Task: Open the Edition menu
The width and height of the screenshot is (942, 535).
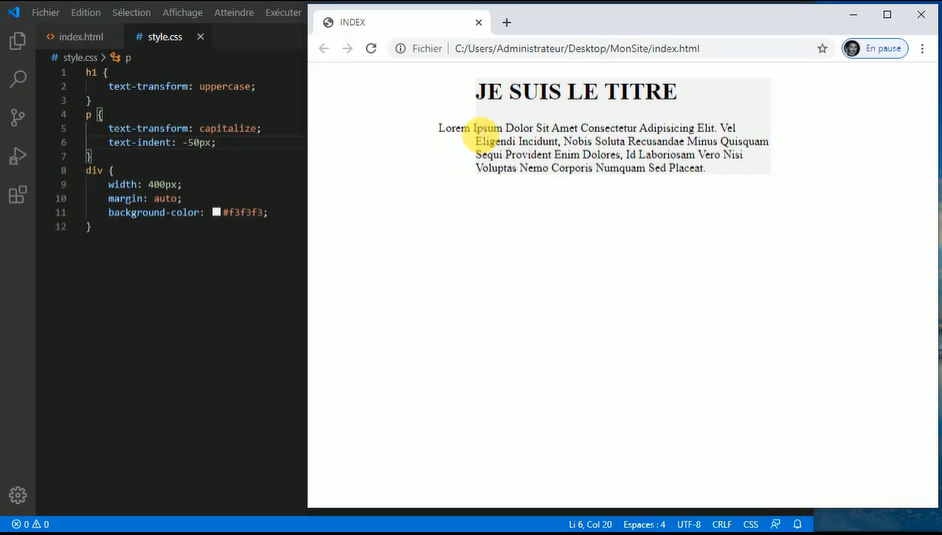Action: tap(86, 12)
